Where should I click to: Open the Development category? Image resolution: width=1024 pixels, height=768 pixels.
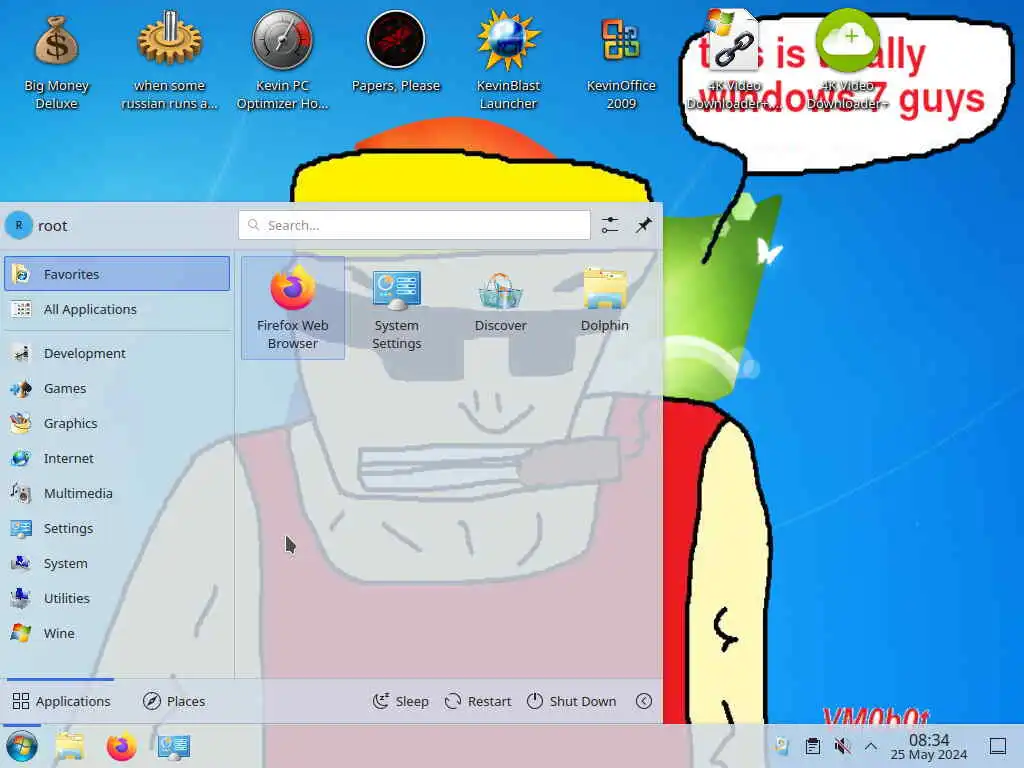117,353
